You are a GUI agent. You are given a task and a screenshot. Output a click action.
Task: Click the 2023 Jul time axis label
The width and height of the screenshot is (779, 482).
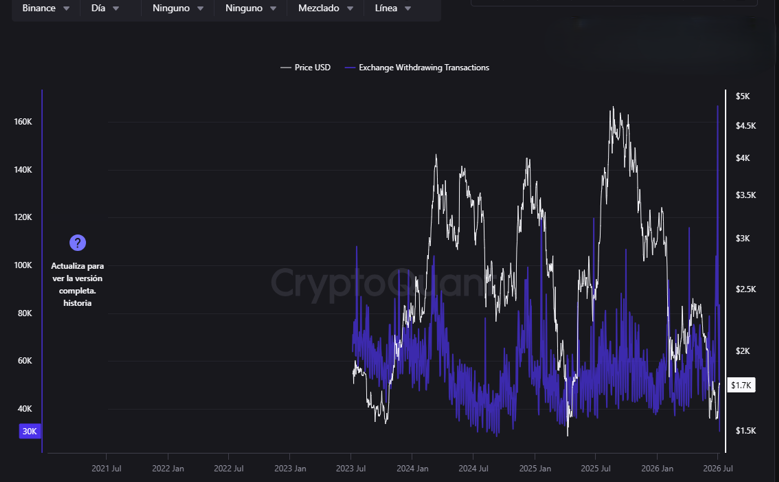coord(351,469)
